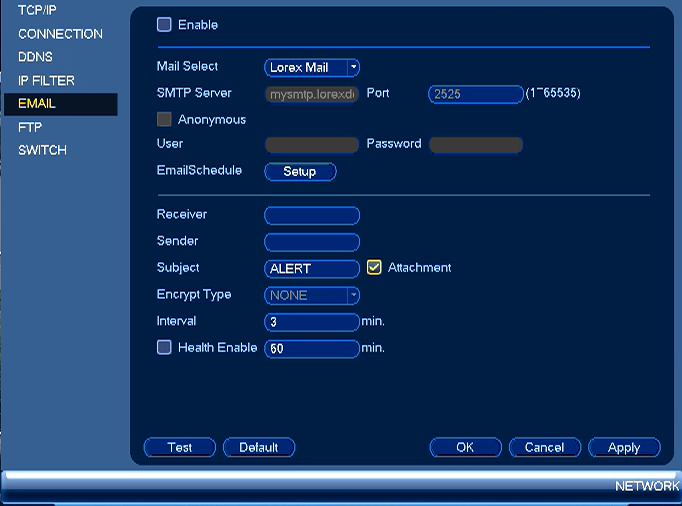Switch to the SWITCH settings page
The height and width of the screenshot is (506, 682).
coord(43,151)
